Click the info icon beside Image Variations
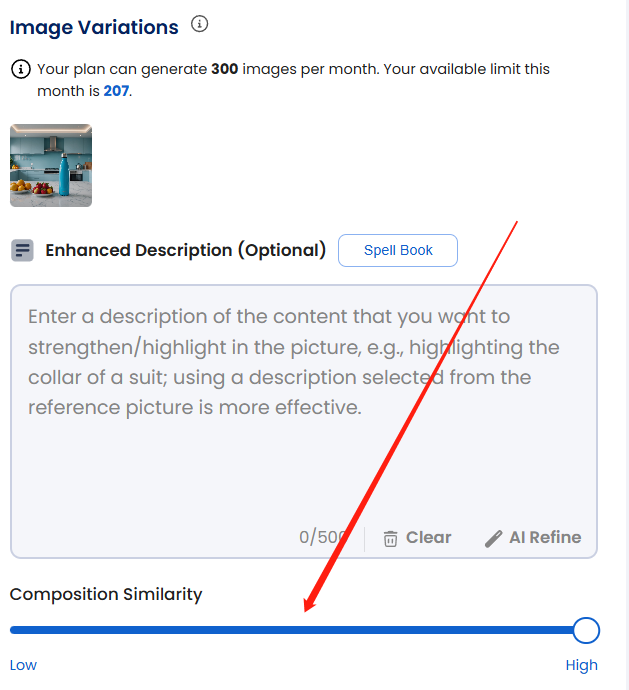The height and width of the screenshot is (690, 629). point(199,24)
